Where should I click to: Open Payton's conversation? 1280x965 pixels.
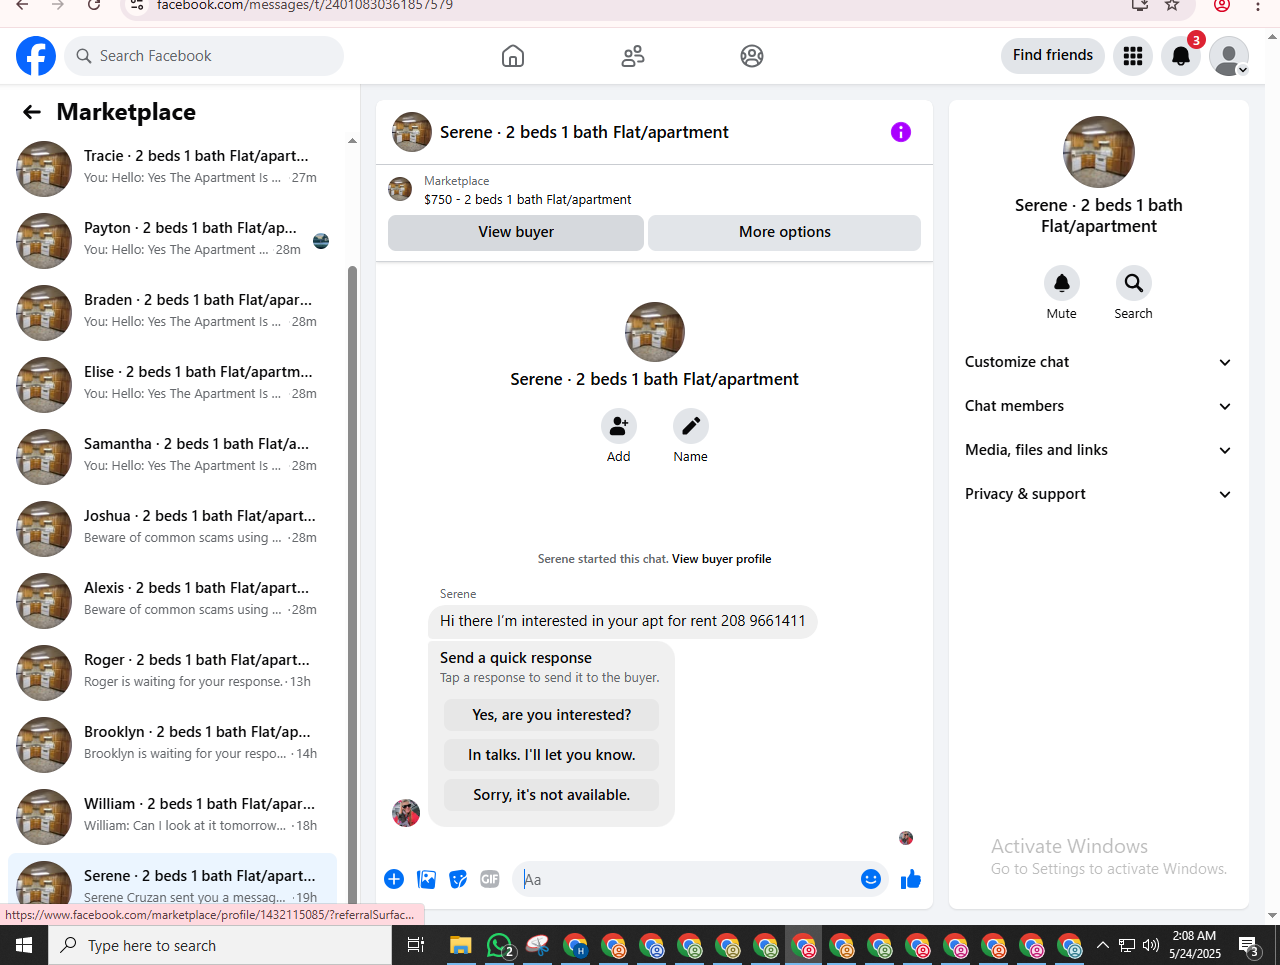click(x=172, y=241)
